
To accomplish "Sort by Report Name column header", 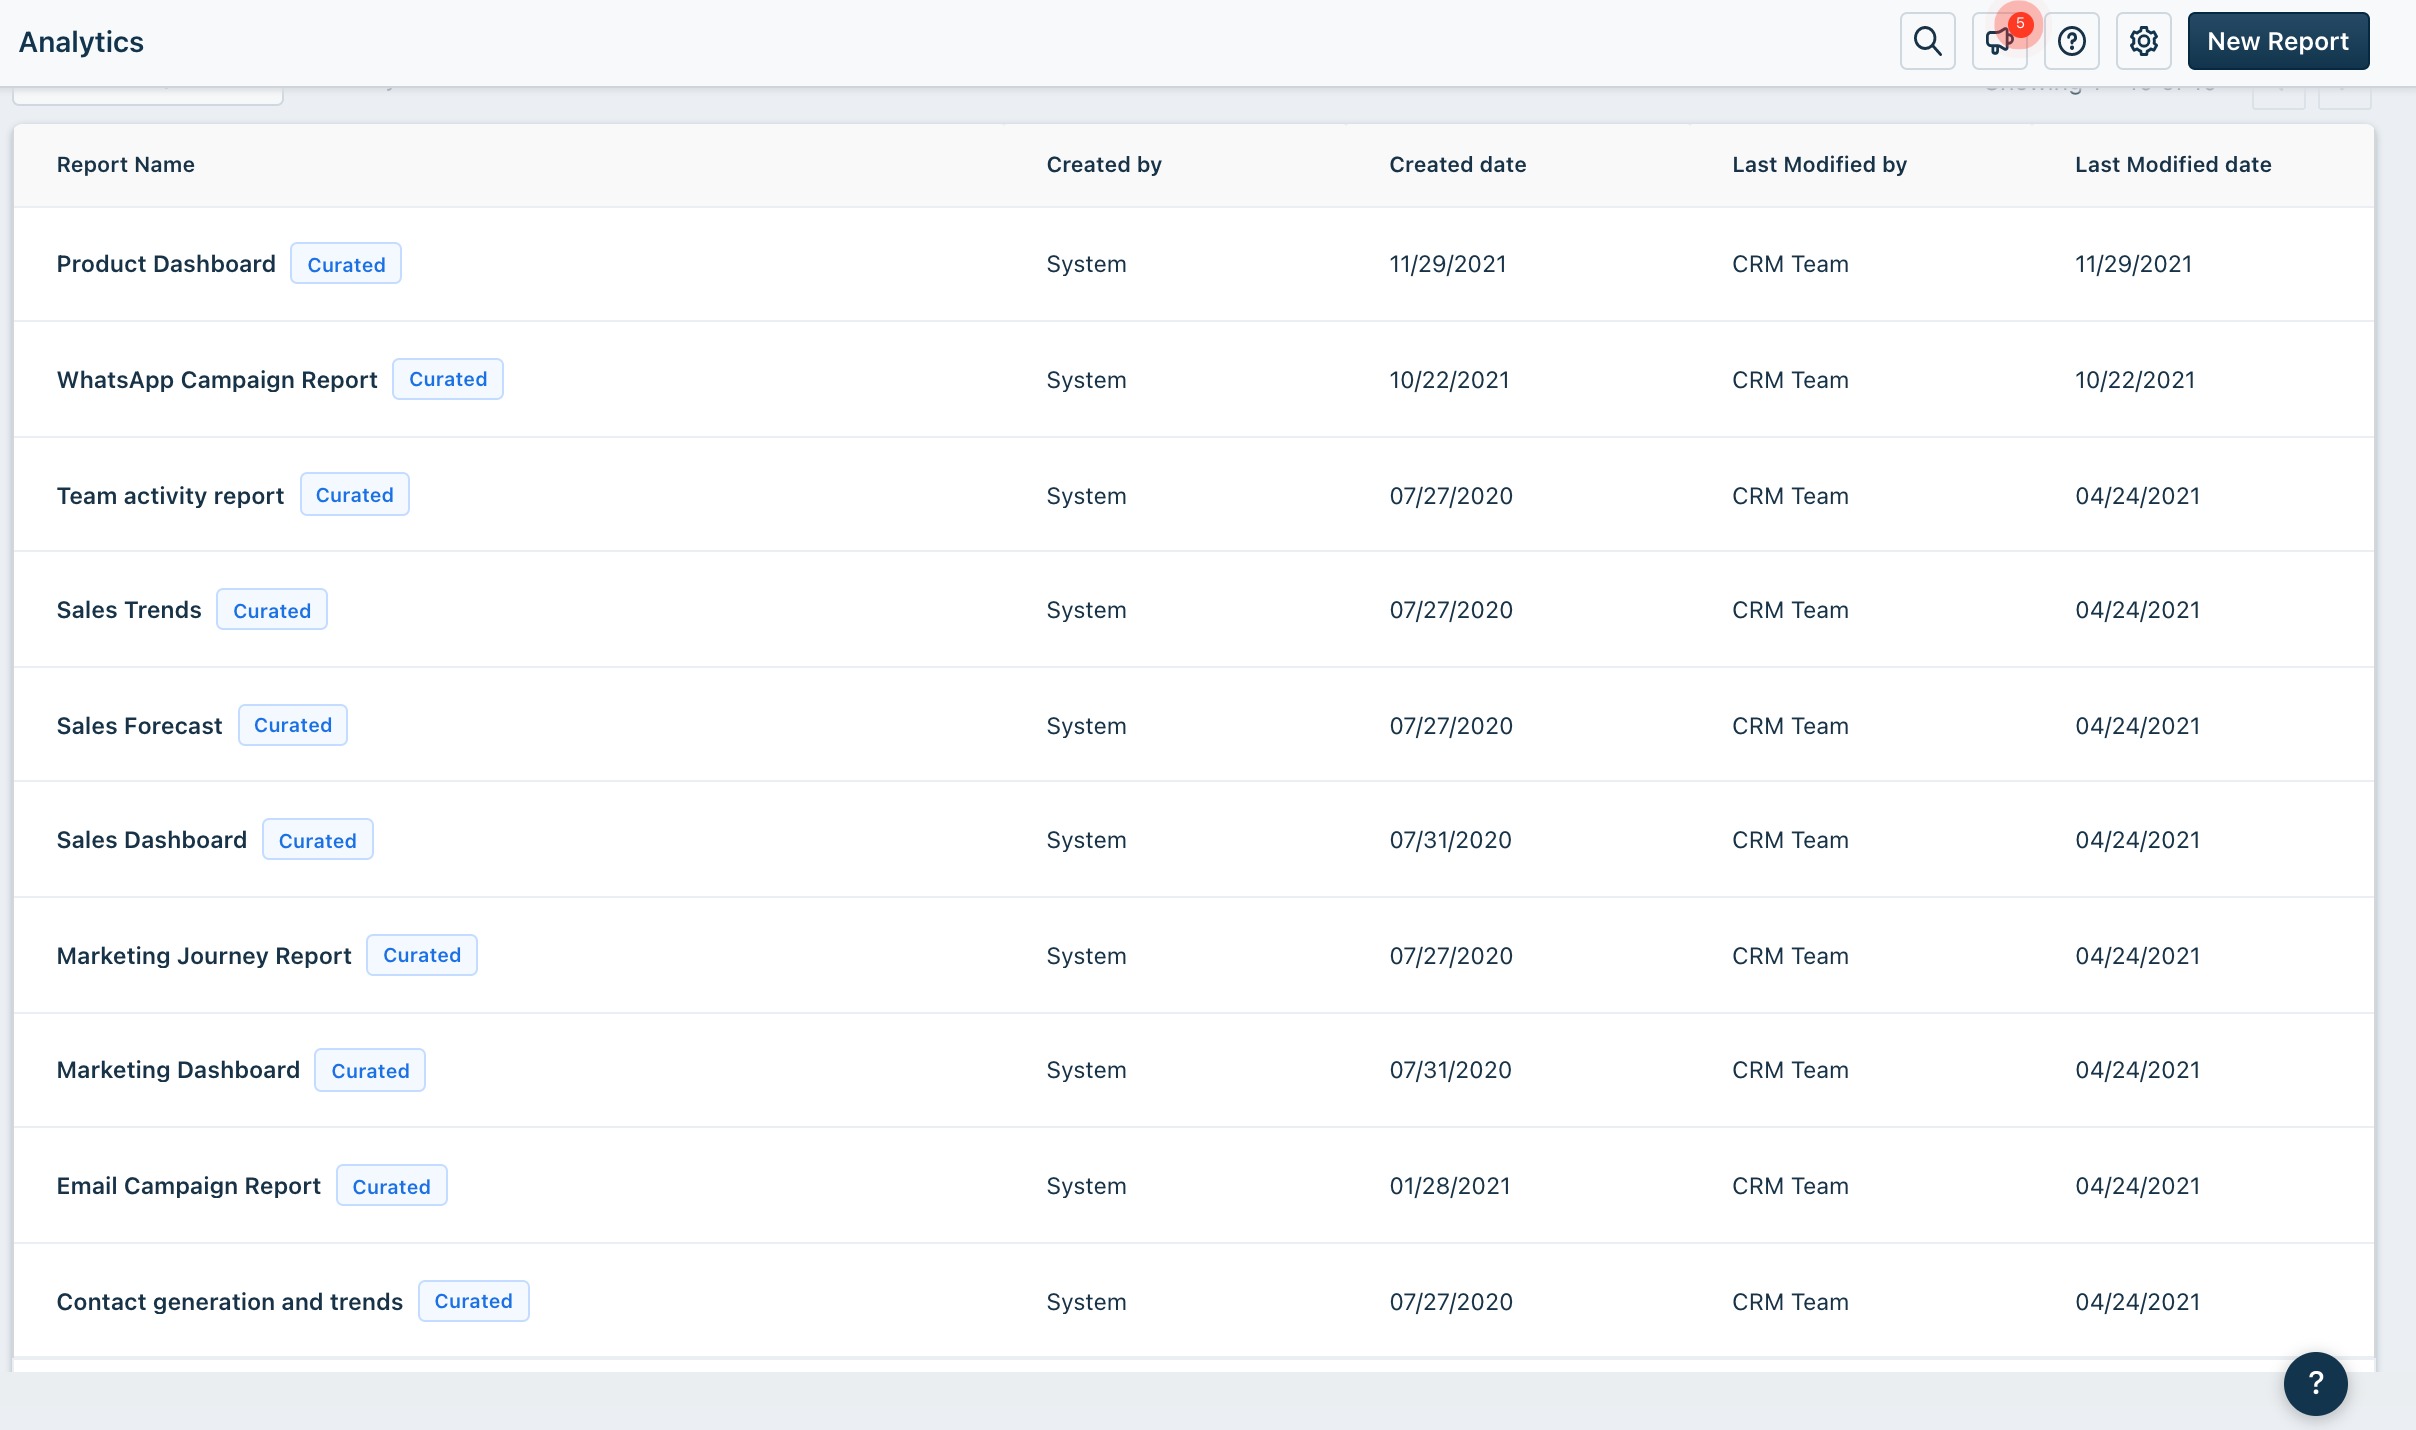I will 126,165.
